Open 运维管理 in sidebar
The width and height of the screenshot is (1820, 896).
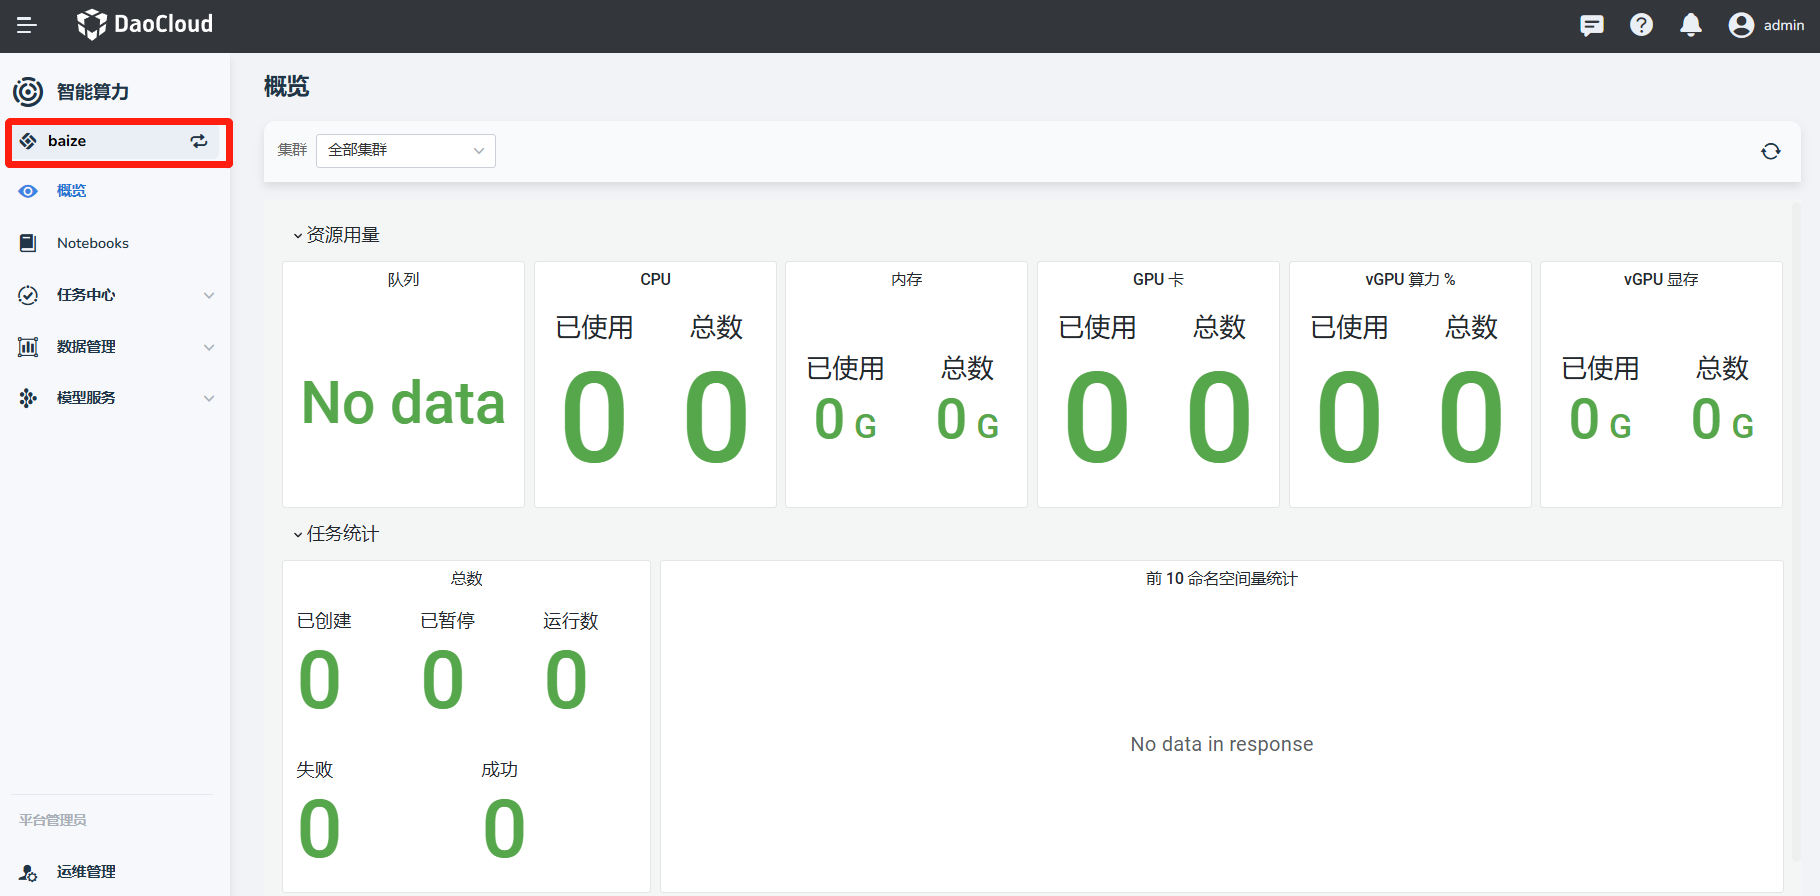(x=86, y=872)
